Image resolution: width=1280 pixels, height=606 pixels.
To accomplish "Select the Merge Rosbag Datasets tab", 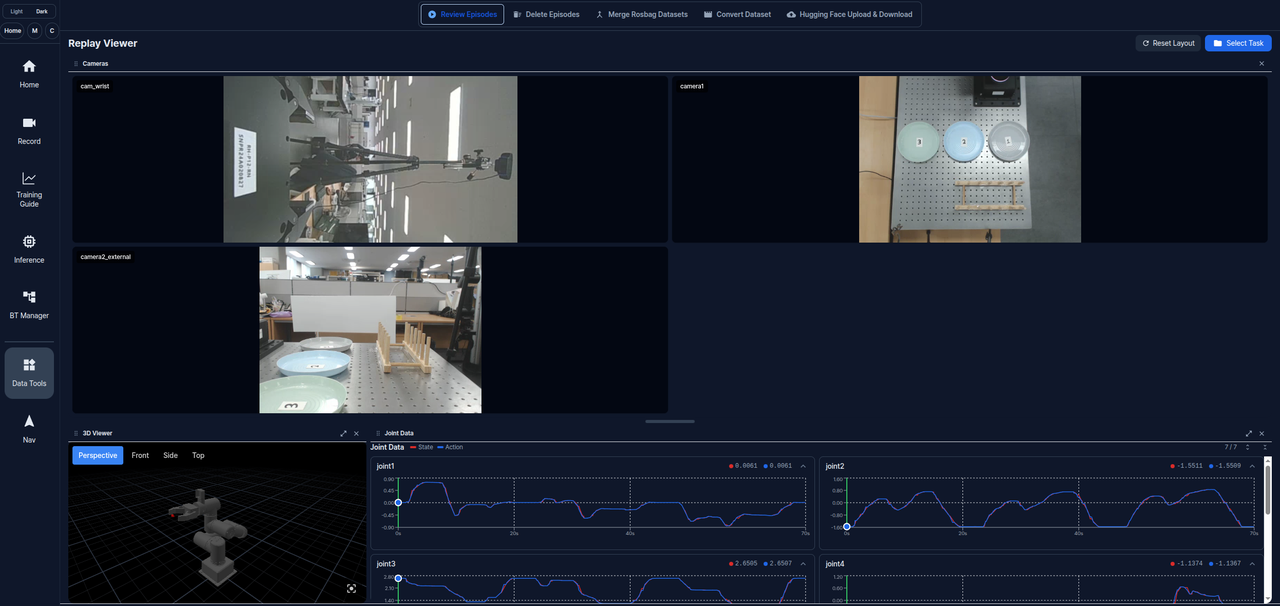I will point(641,14).
